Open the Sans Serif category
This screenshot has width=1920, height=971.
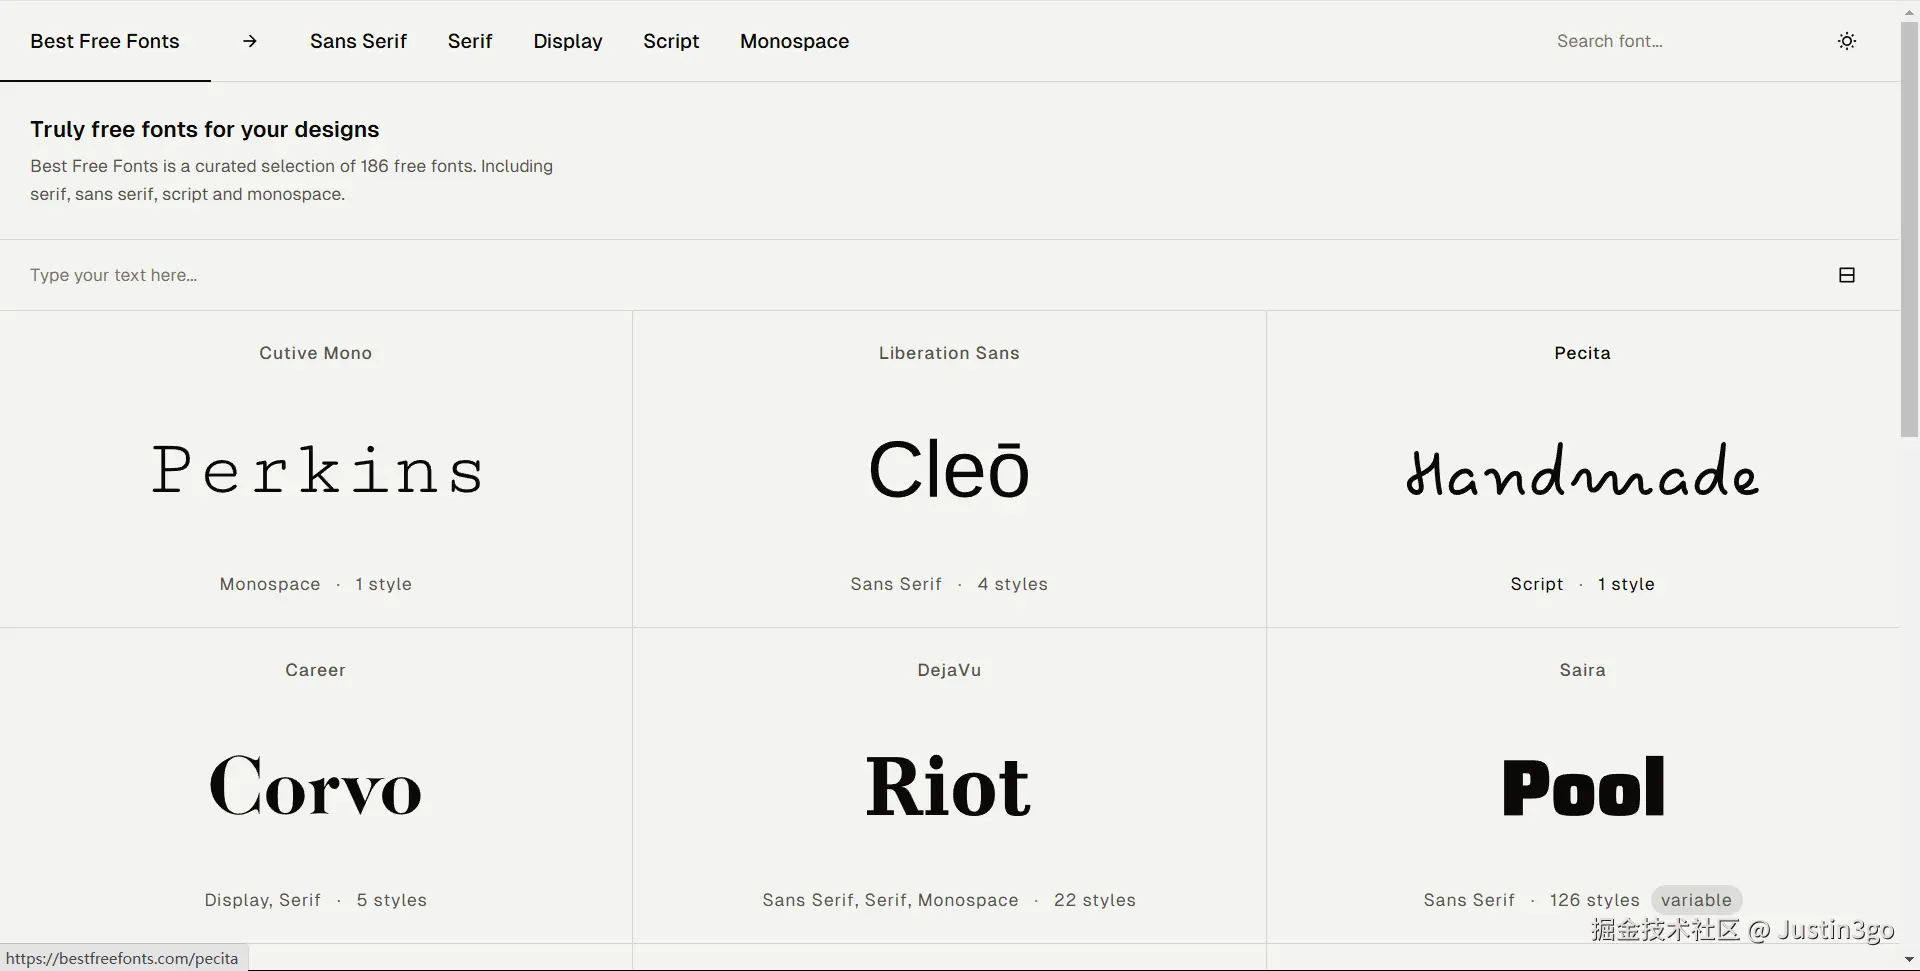(x=358, y=41)
